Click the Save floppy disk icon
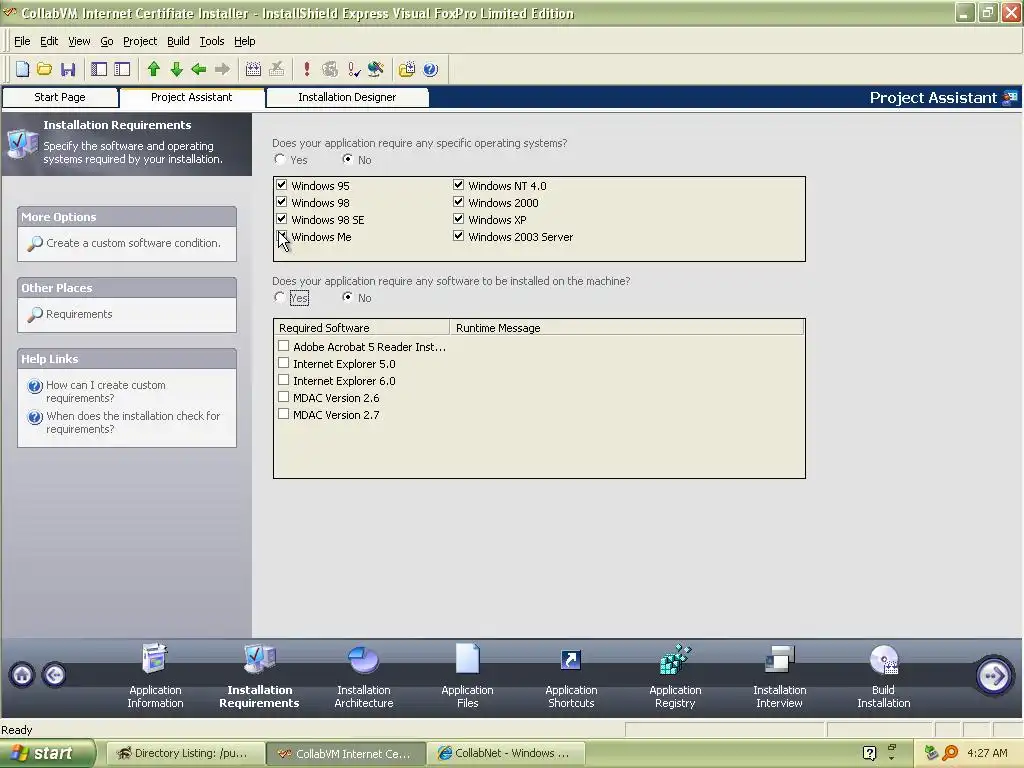Screen dimensions: 1024x768 point(68,69)
